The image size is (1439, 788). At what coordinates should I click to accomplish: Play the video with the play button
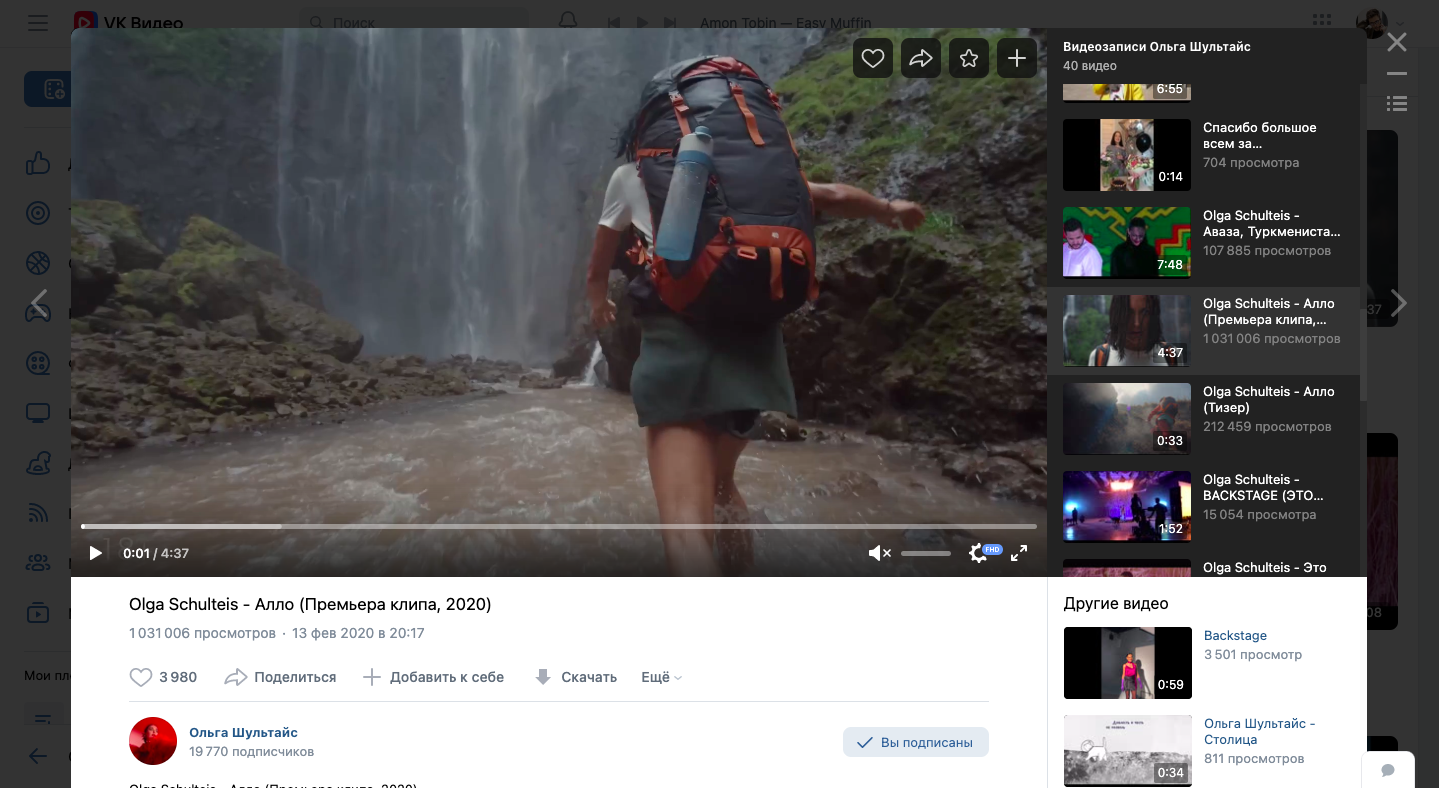96,553
